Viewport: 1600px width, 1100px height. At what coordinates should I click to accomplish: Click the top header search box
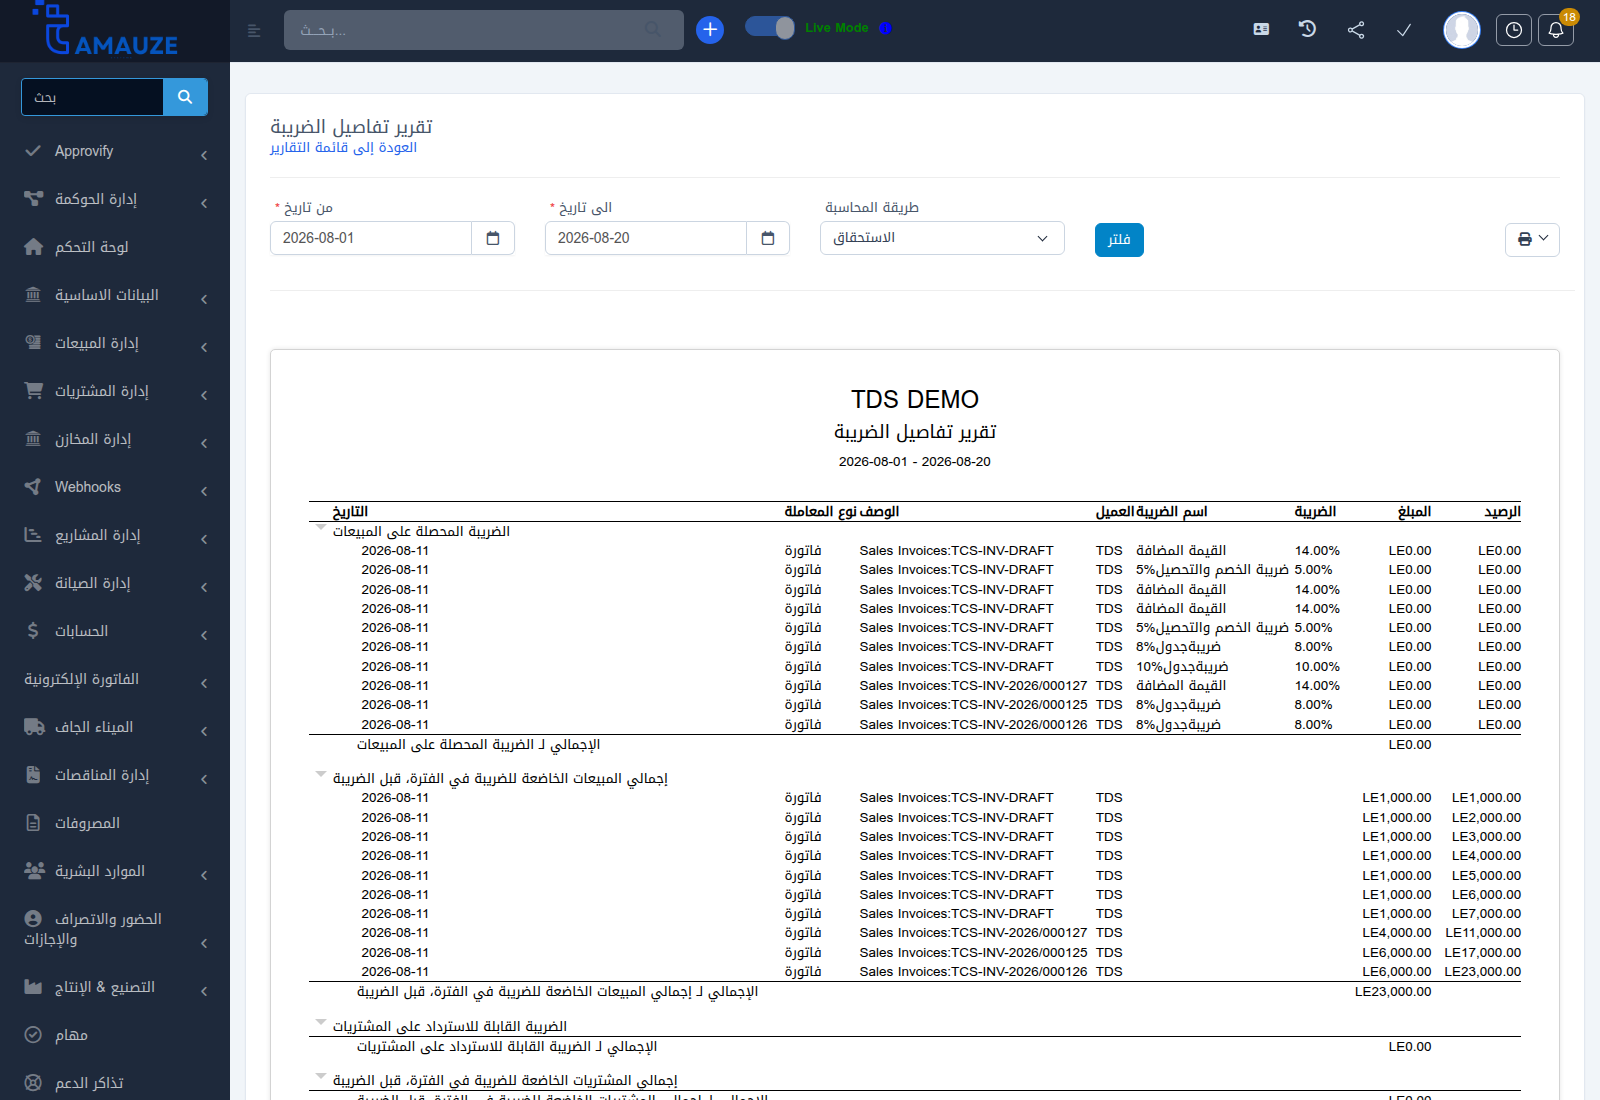(x=484, y=30)
